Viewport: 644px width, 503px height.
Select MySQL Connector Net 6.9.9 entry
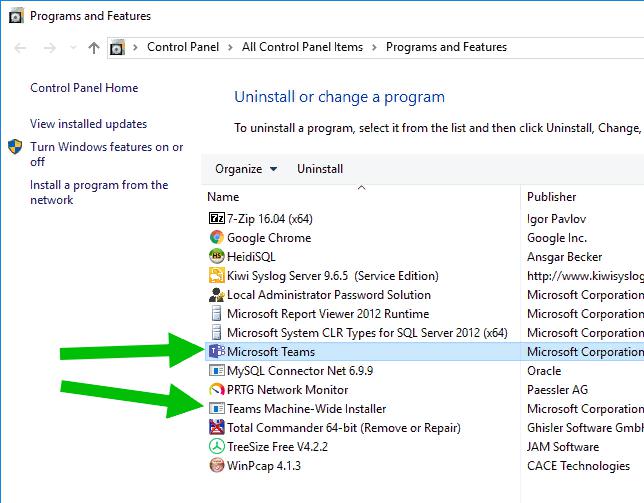(x=300, y=371)
